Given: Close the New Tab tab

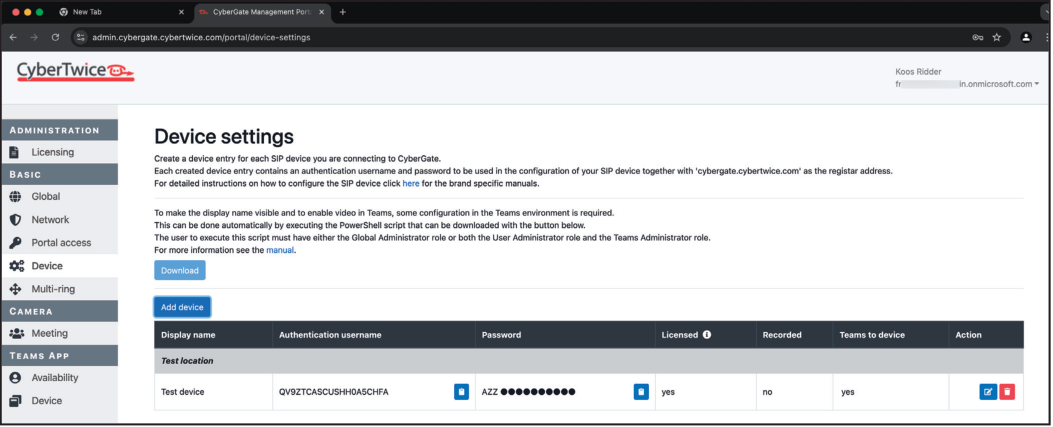Looking at the screenshot, I should pyautogui.click(x=181, y=12).
